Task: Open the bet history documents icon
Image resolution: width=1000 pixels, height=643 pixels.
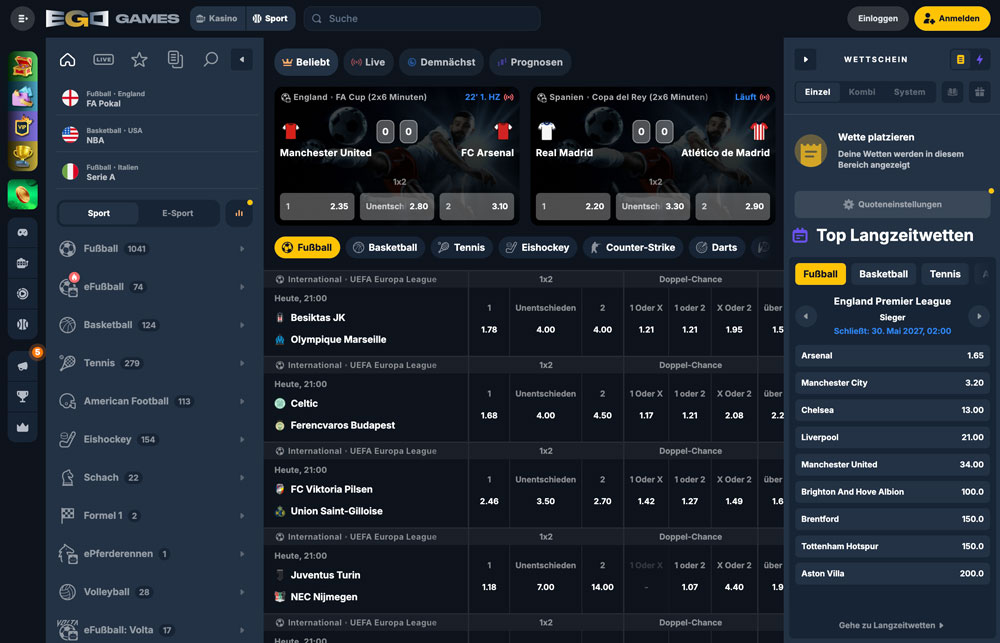Action: pos(175,59)
